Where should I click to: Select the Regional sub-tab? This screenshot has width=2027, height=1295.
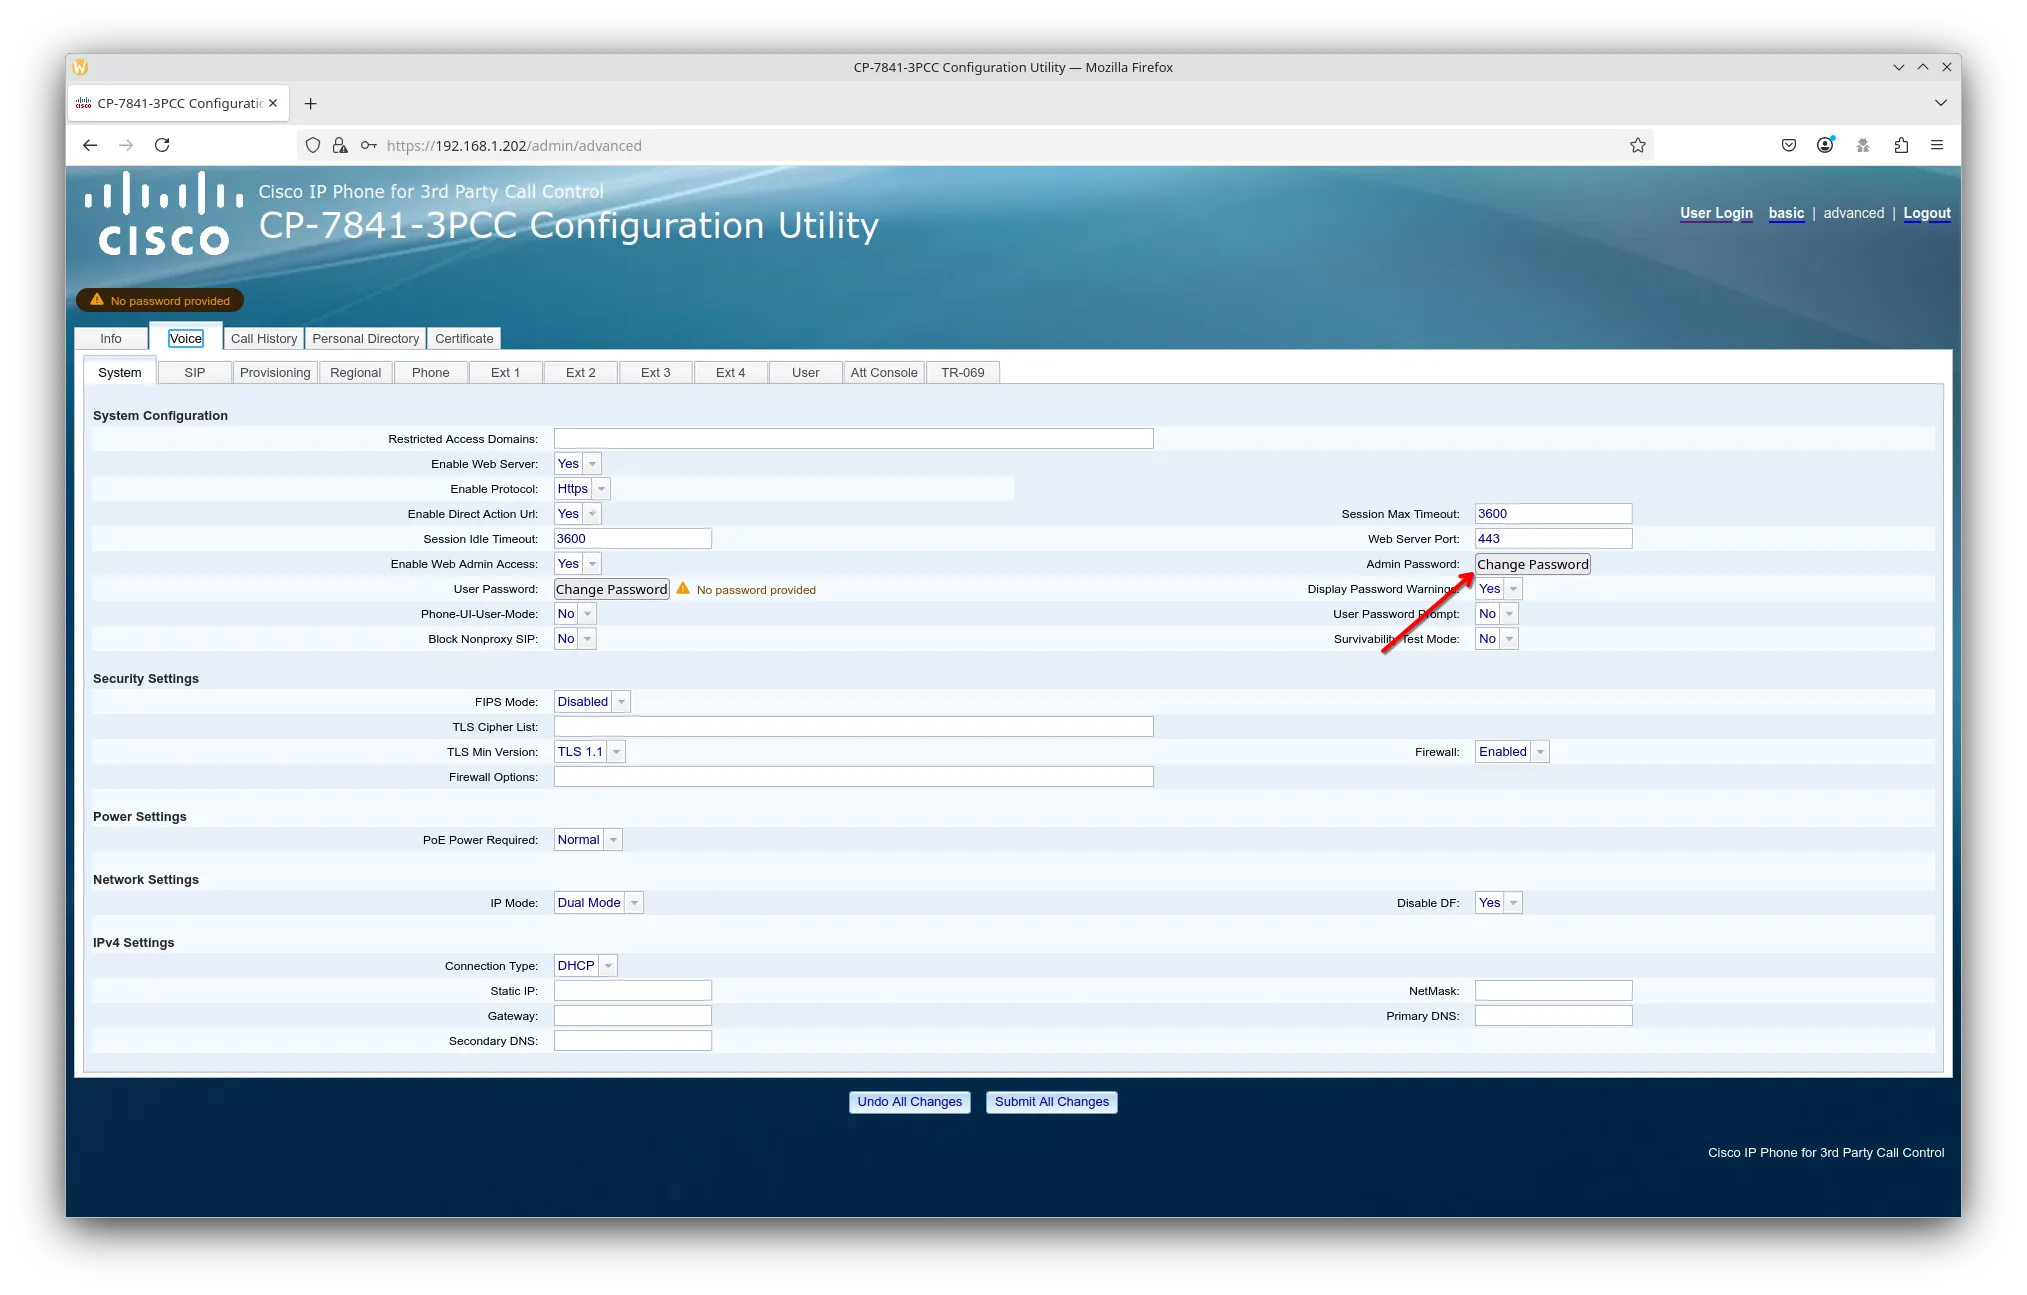click(355, 372)
